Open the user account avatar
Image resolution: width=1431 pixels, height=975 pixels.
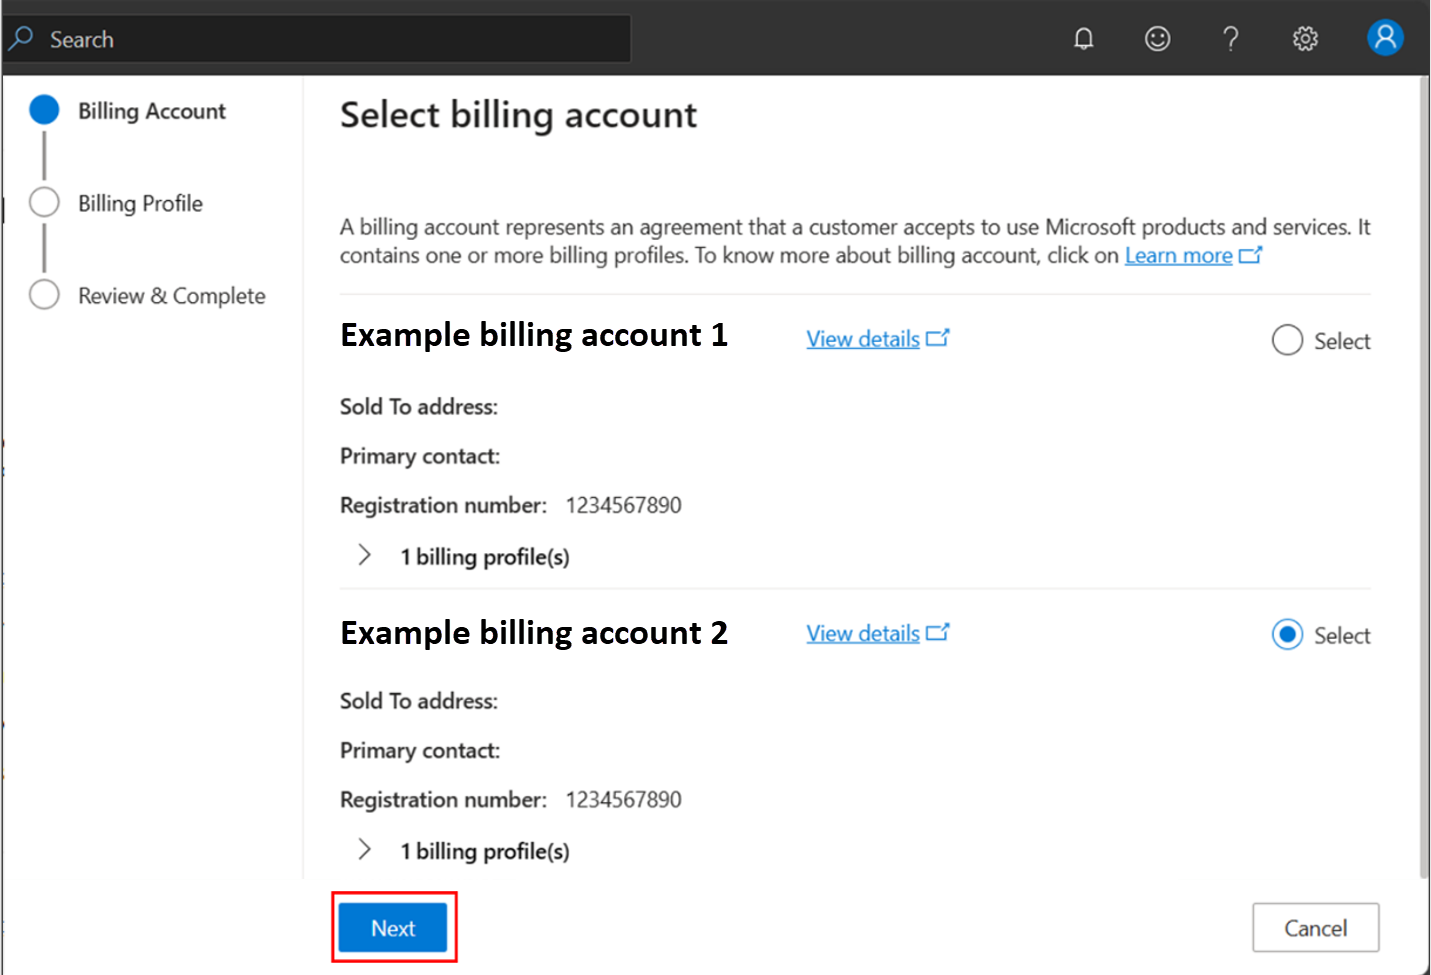(x=1385, y=38)
